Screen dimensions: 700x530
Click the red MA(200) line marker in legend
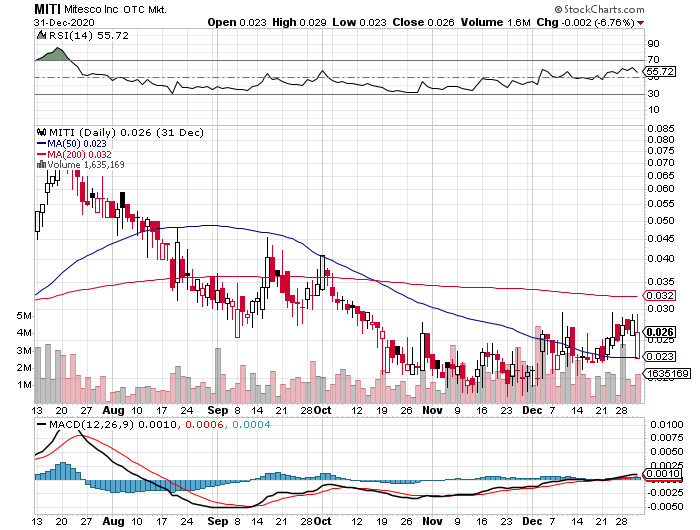click(x=41, y=154)
